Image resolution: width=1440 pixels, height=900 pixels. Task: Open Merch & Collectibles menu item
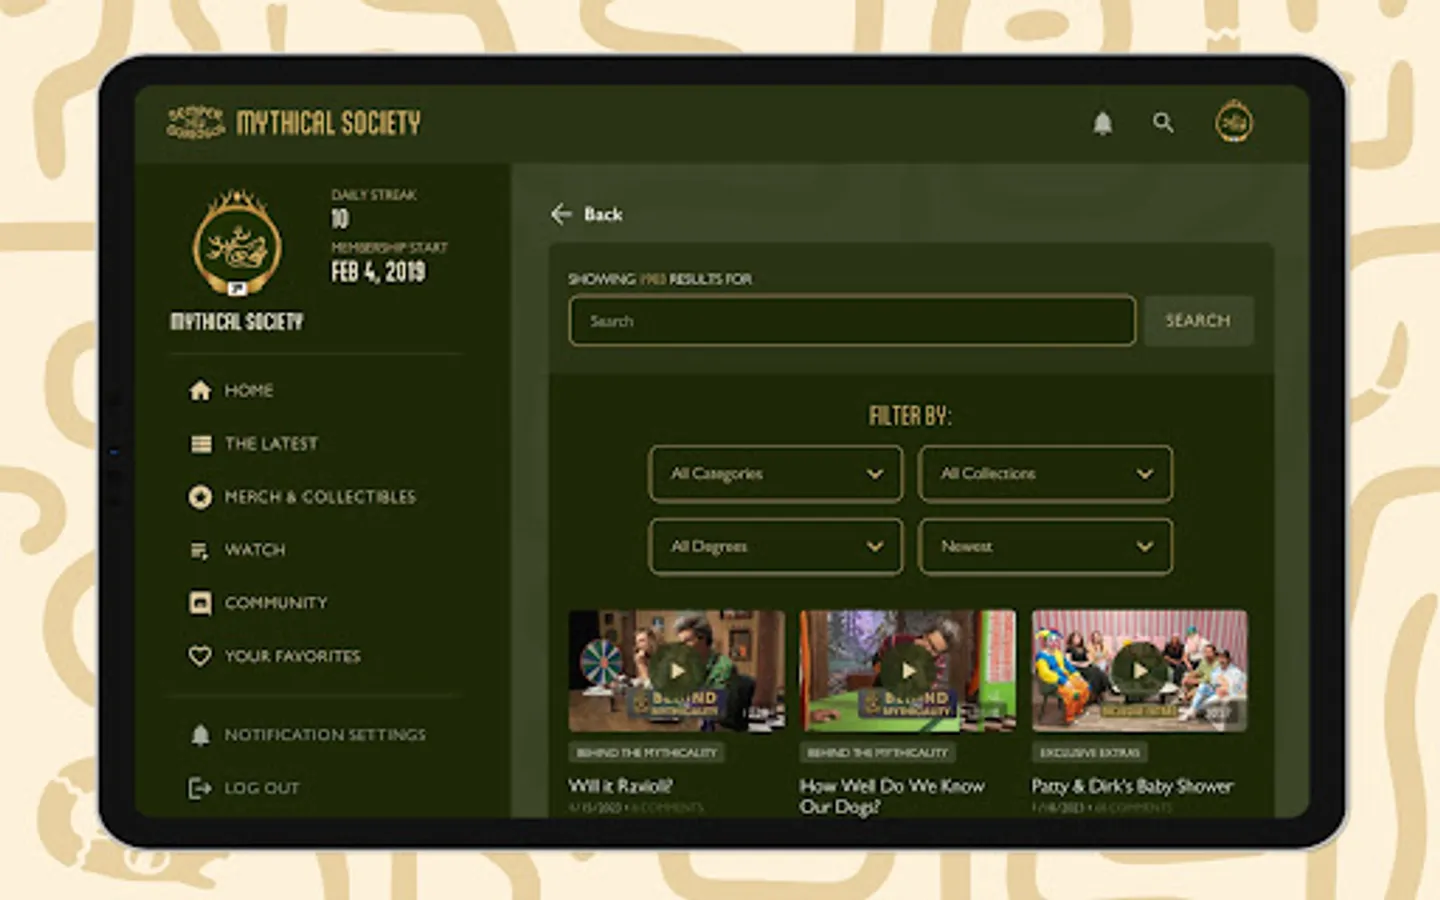coord(320,497)
